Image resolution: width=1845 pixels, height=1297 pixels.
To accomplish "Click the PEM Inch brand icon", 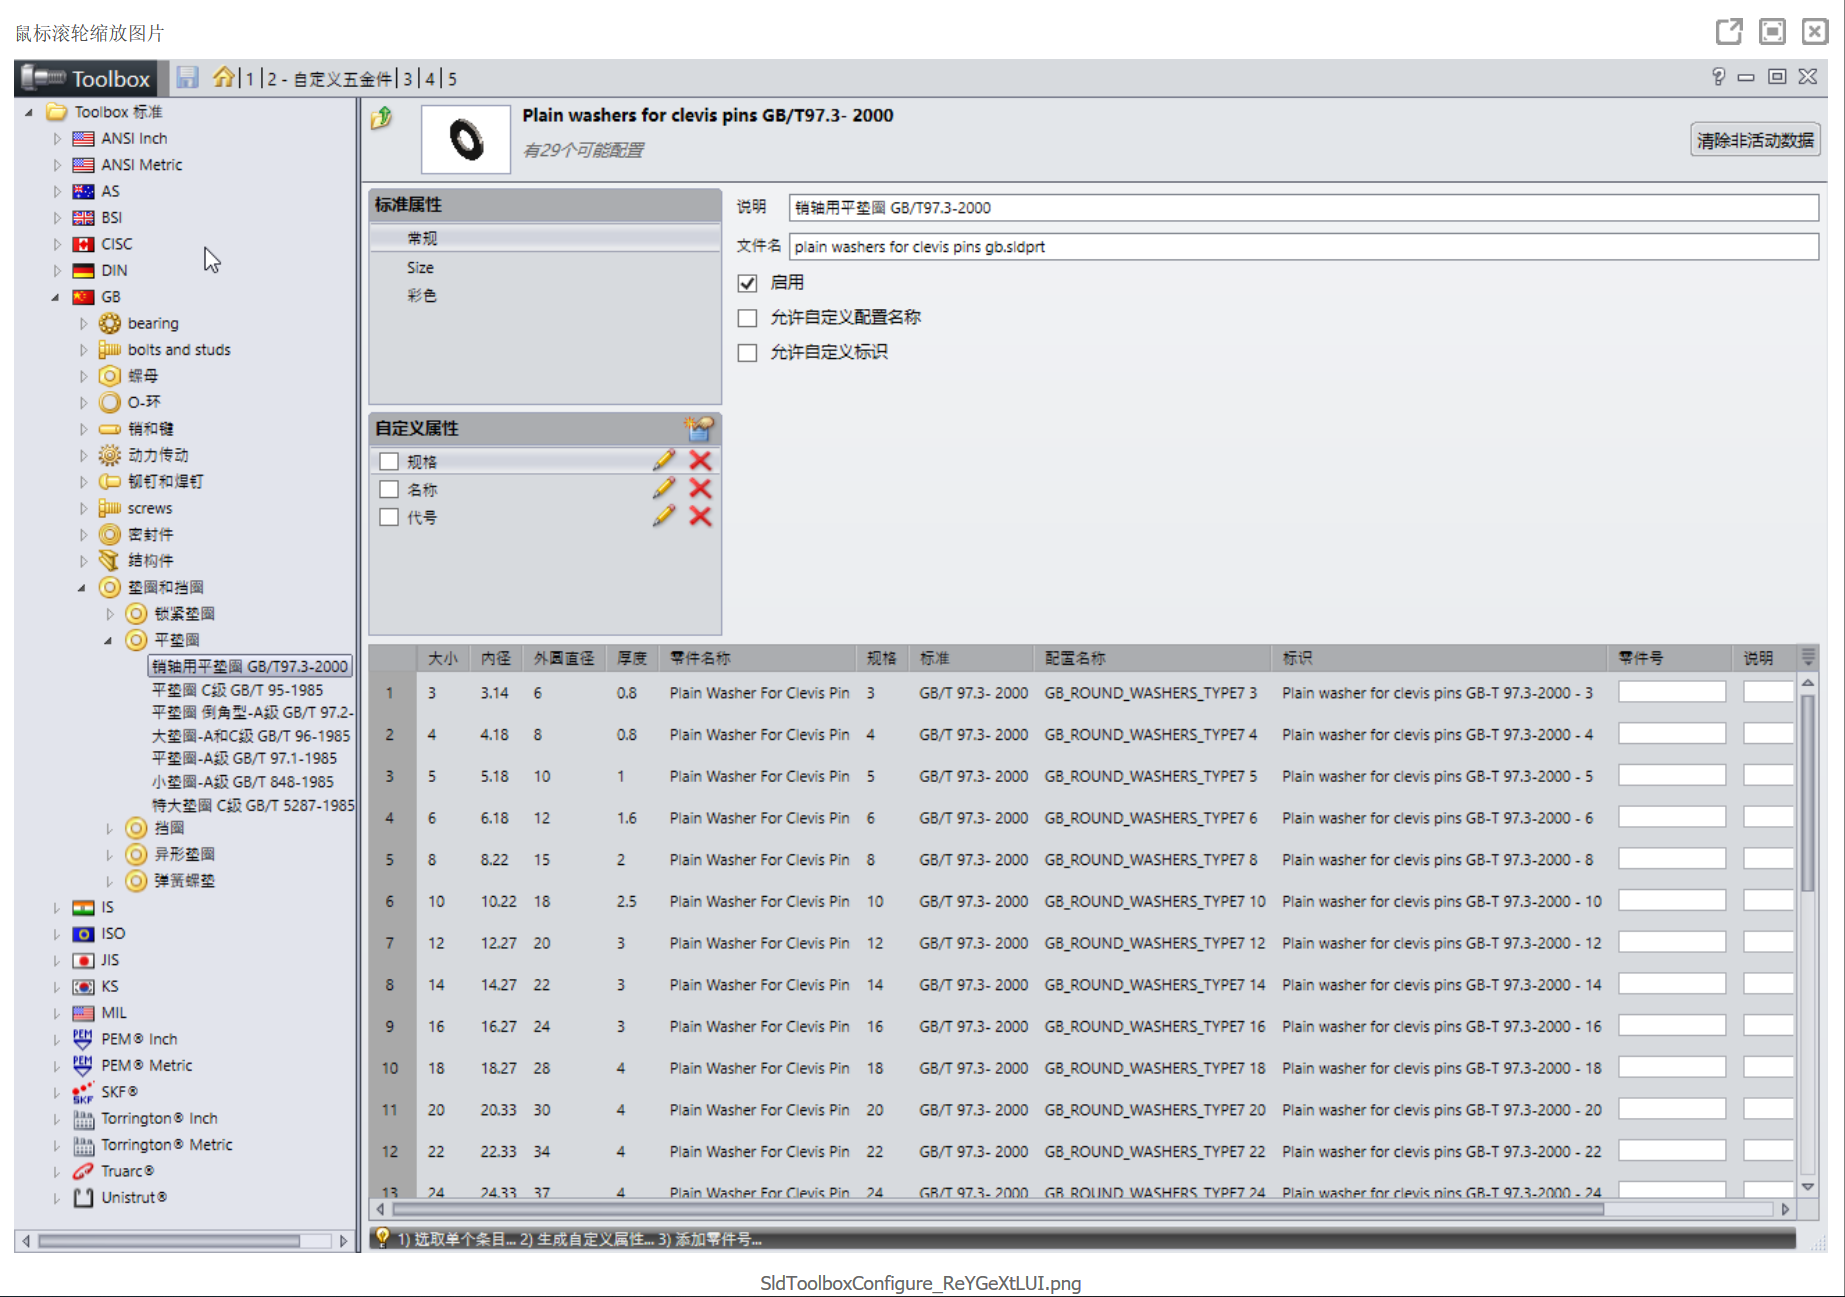I will (x=84, y=1039).
